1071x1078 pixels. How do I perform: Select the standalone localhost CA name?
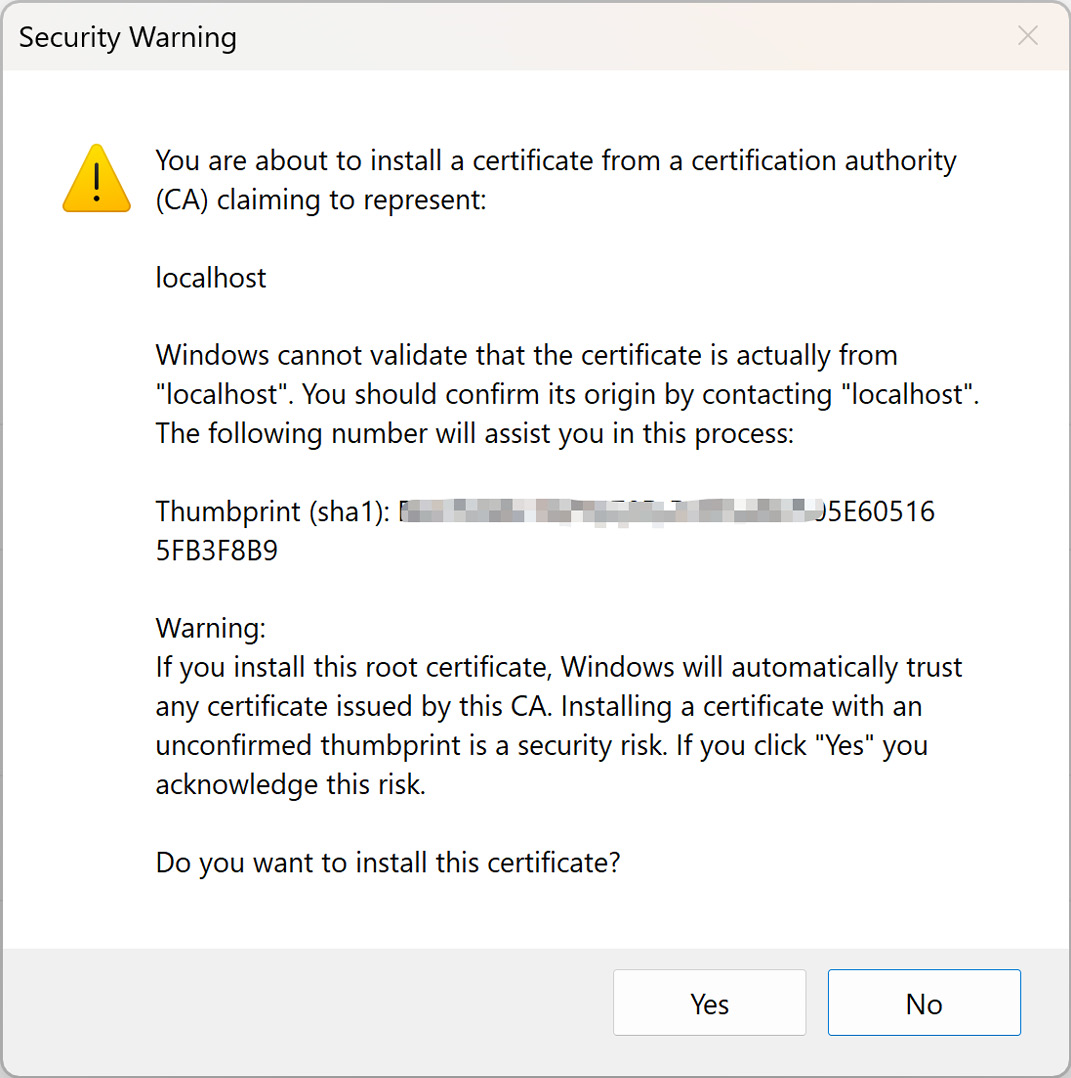[x=210, y=278]
